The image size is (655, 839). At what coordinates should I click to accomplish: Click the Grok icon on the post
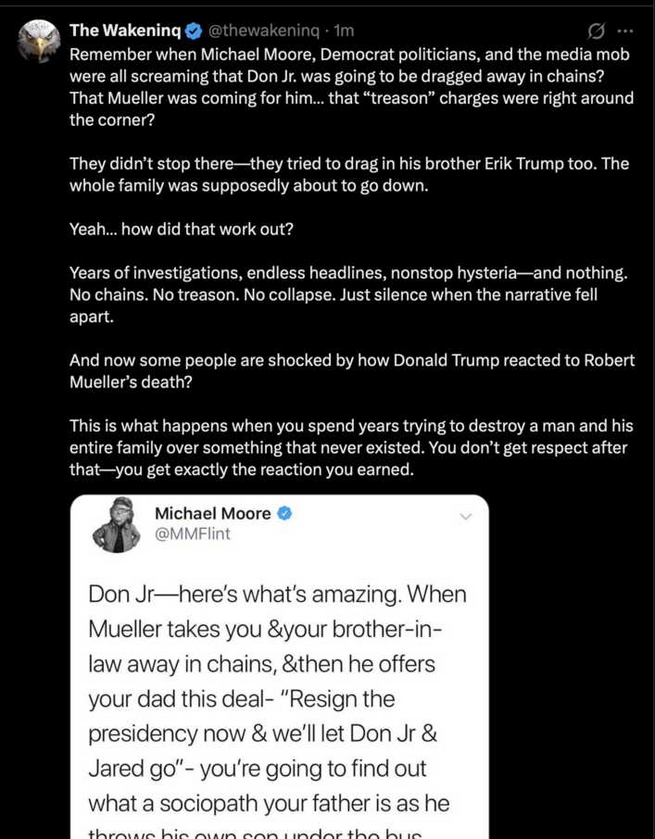[x=596, y=31]
